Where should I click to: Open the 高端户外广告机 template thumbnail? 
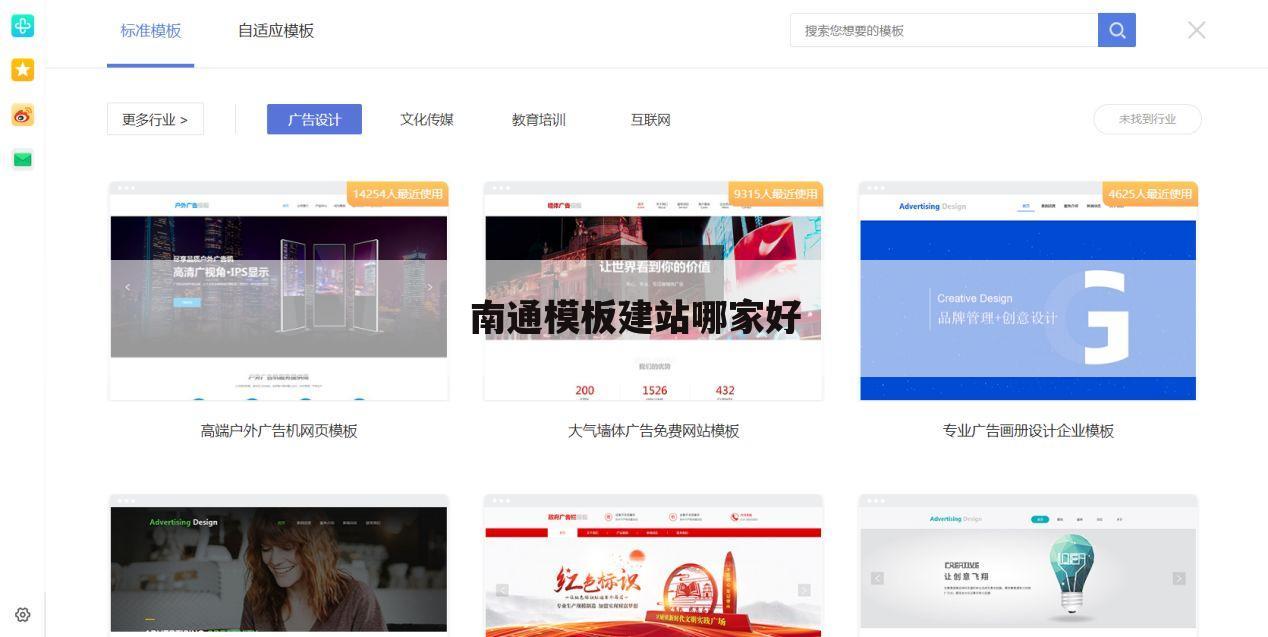point(279,291)
